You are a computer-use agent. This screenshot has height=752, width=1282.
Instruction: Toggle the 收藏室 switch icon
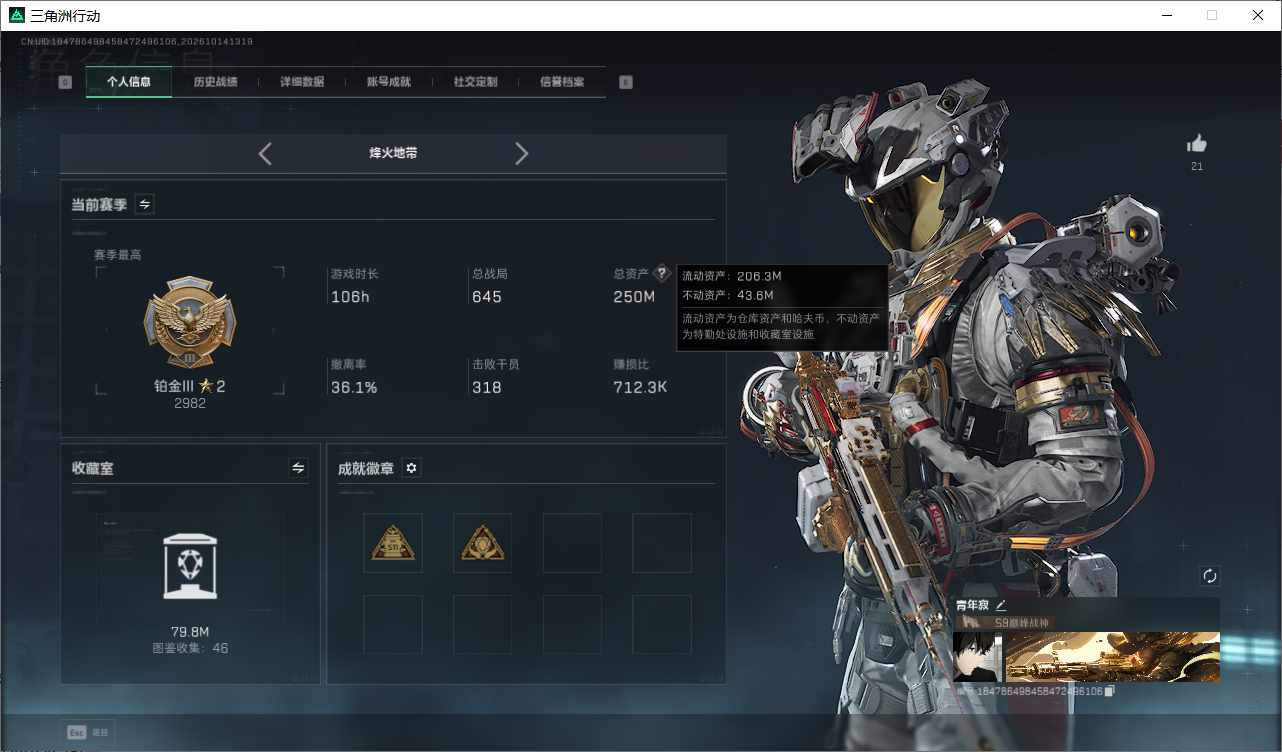coord(298,467)
